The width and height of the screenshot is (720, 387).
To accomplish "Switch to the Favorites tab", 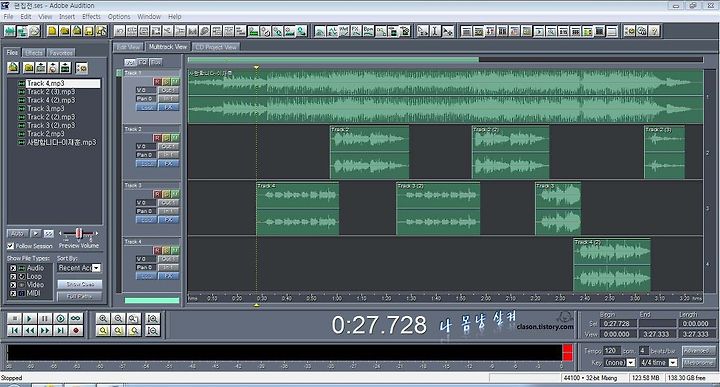I will 61,53.
